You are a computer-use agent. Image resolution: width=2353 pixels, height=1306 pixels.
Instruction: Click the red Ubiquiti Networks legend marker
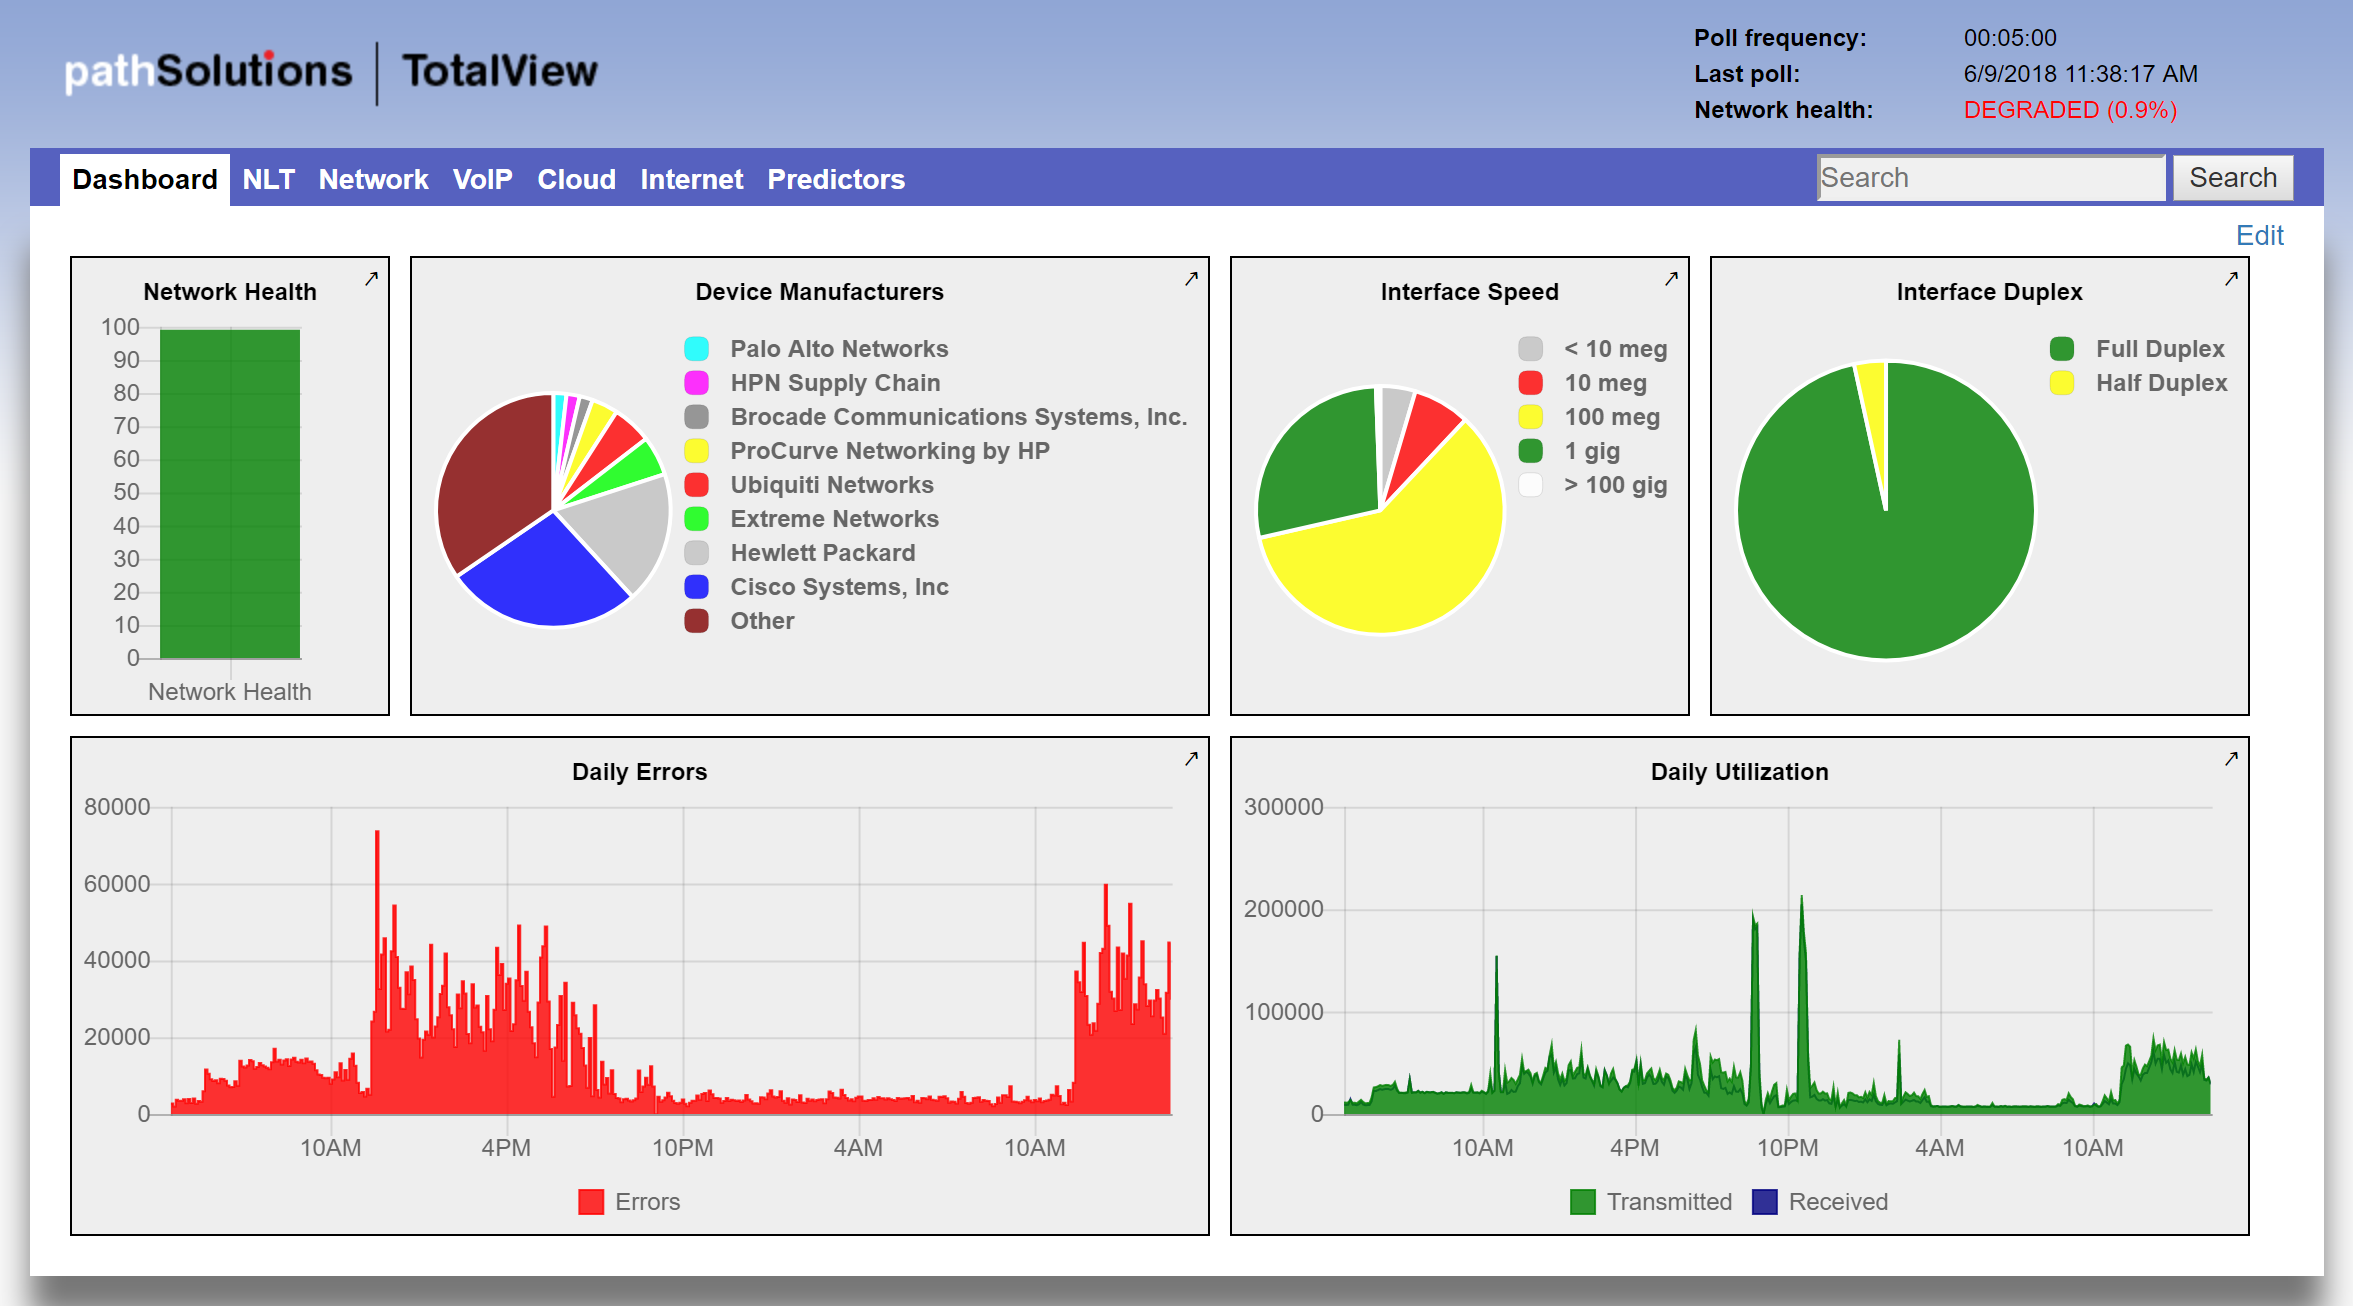698,485
